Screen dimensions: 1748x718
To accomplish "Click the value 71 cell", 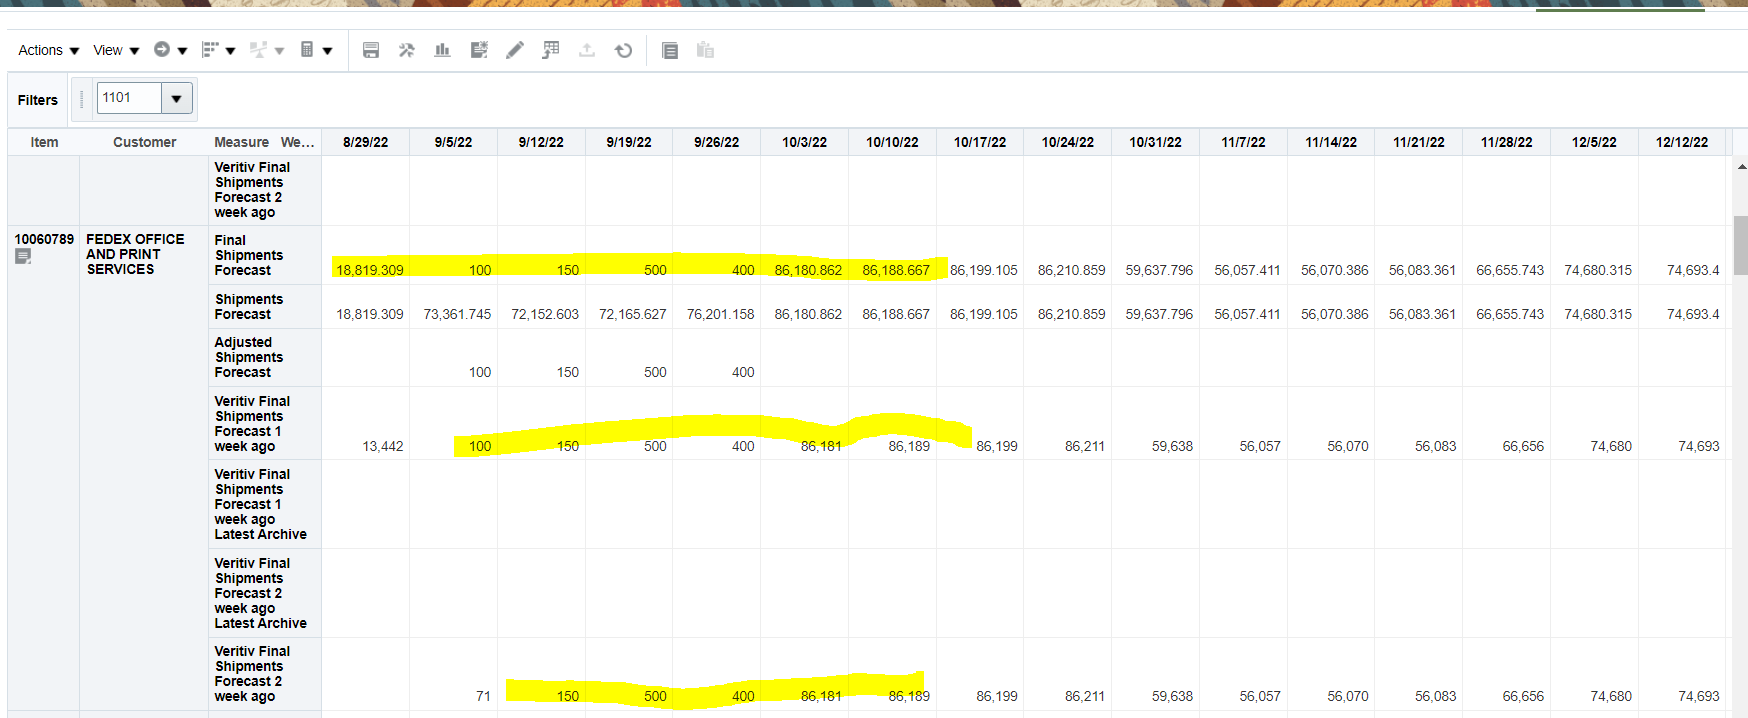I will (483, 696).
